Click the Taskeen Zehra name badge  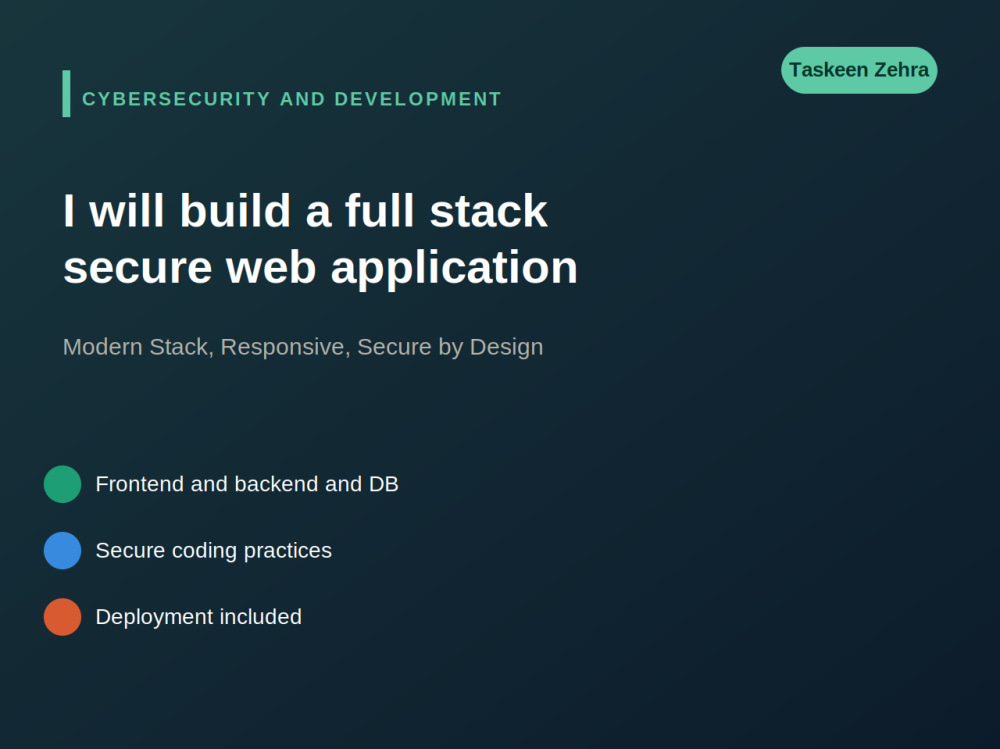point(859,70)
